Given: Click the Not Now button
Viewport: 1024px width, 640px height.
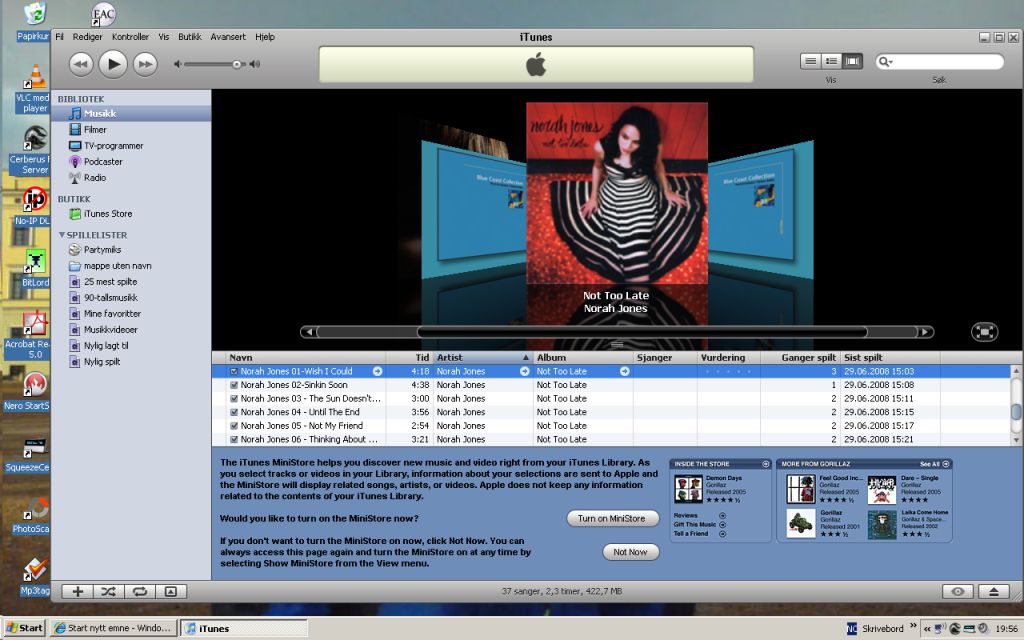Looking at the screenshot, I should pyautogui.click(x=630, y=552).
